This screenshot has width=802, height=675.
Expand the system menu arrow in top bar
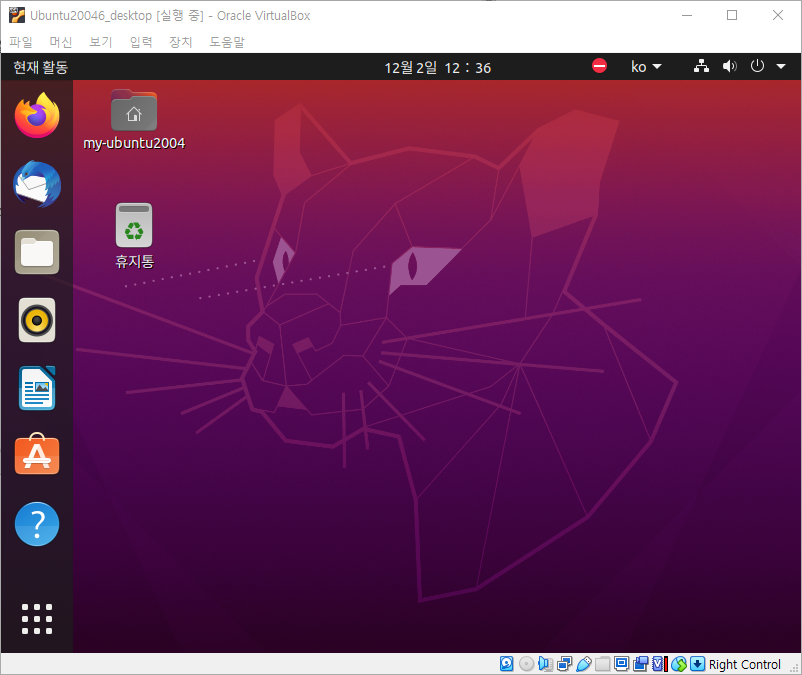781,66
